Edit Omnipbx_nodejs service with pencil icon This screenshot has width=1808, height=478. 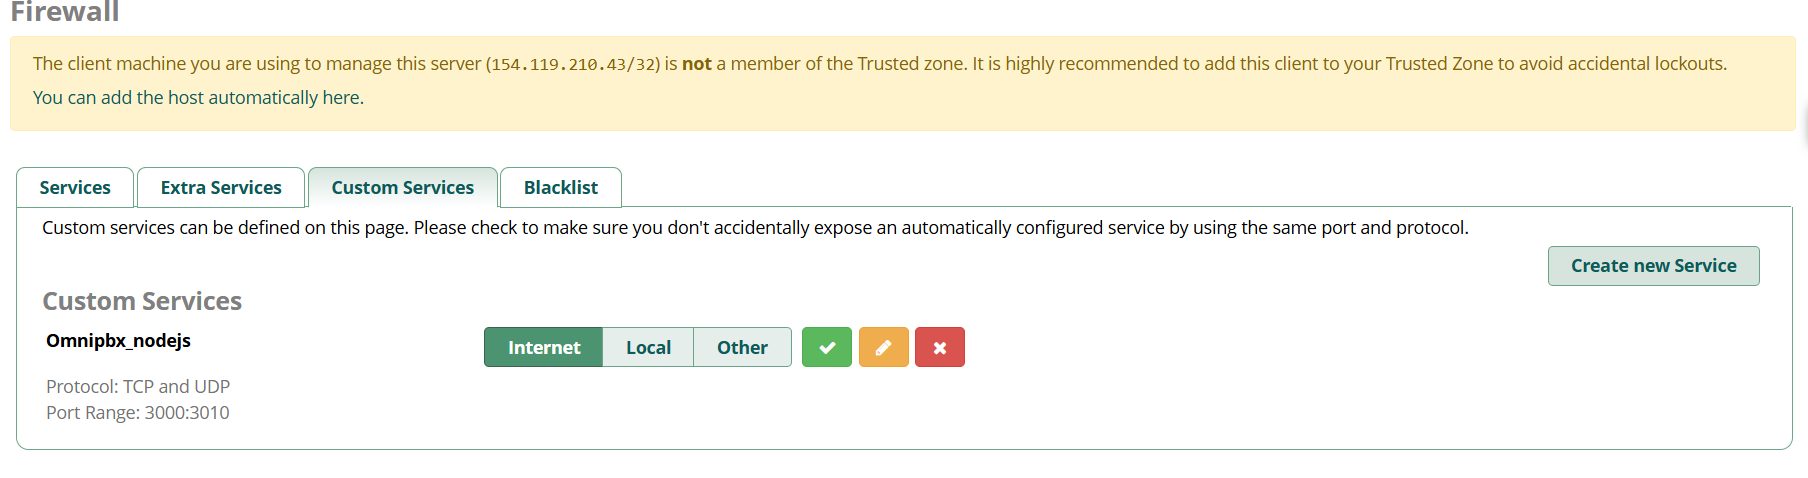coord(883,347)
